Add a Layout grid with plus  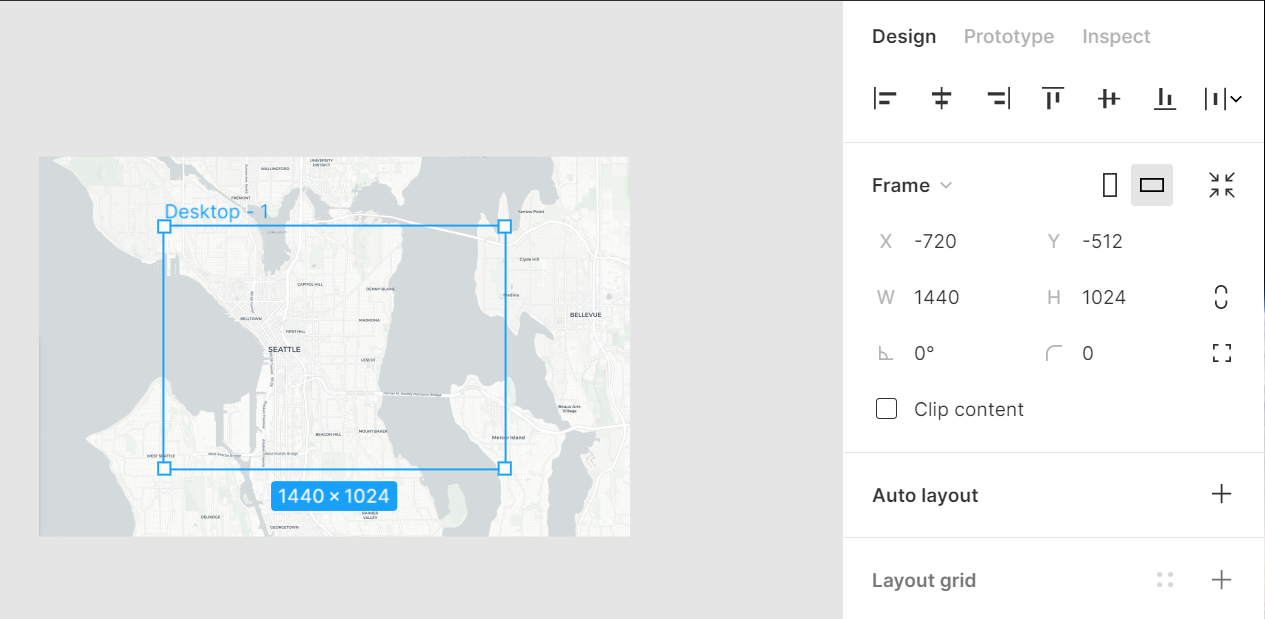(x=1221, y=580)
